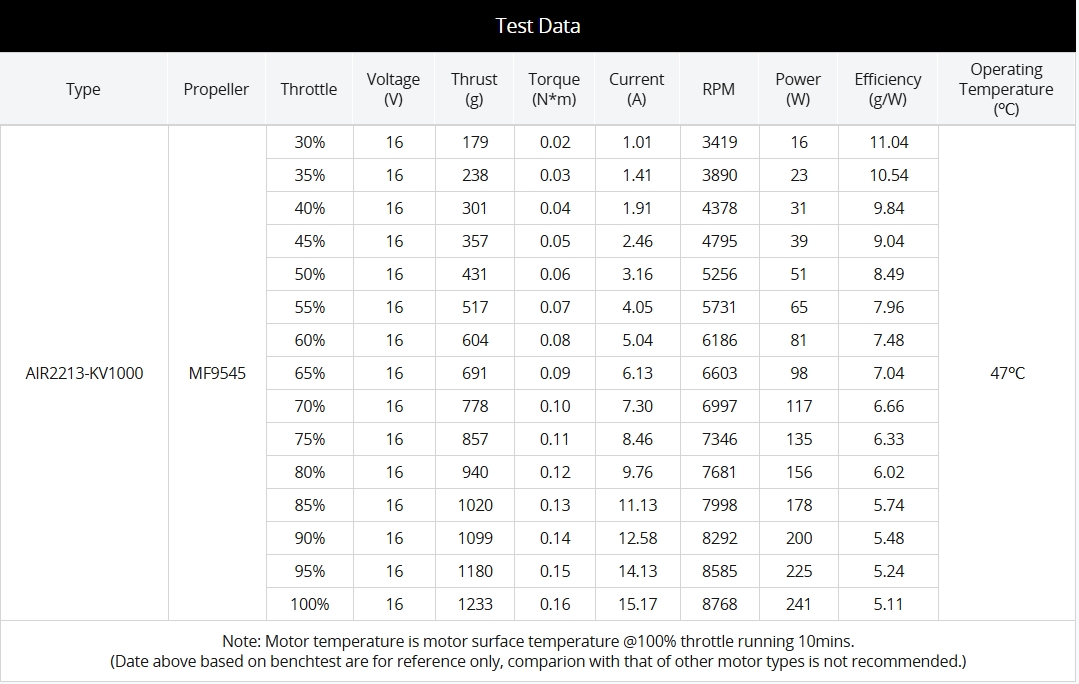Click the Efficiency (g/W) column header
Image resolution: width=1079 pixels, height=684 pixels.
(888, 89)
